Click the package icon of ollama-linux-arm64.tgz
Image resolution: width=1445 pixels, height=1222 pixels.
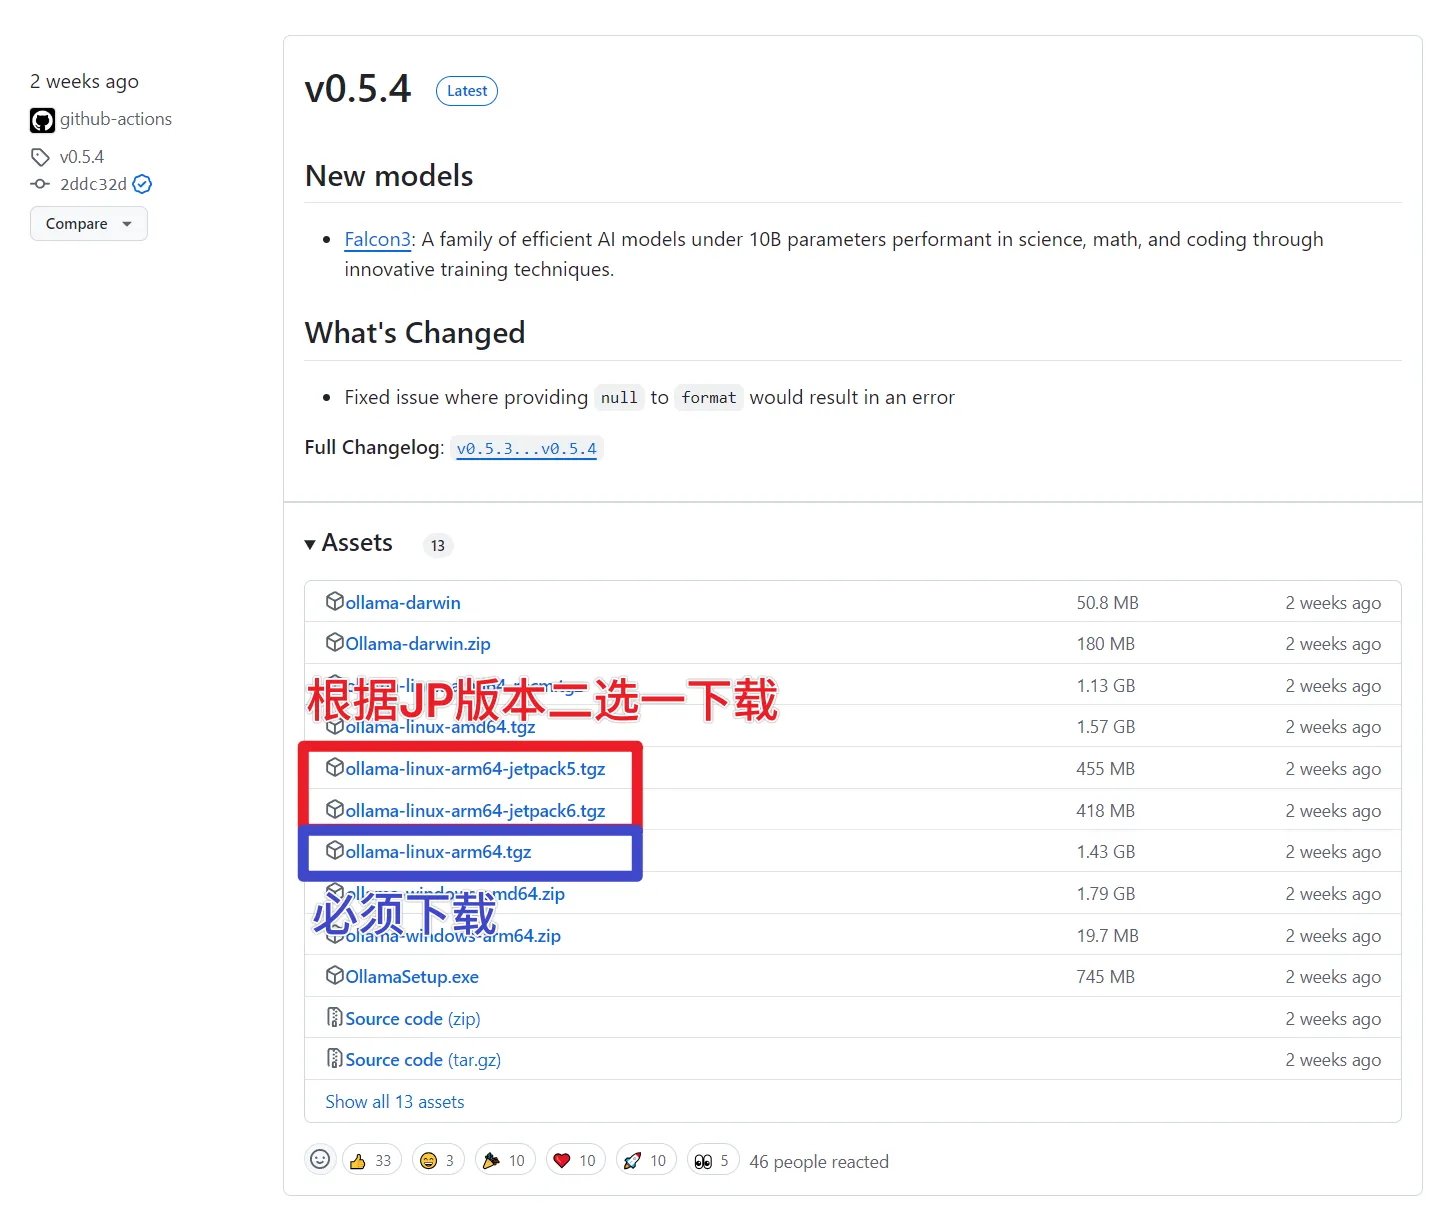[335, 850]
